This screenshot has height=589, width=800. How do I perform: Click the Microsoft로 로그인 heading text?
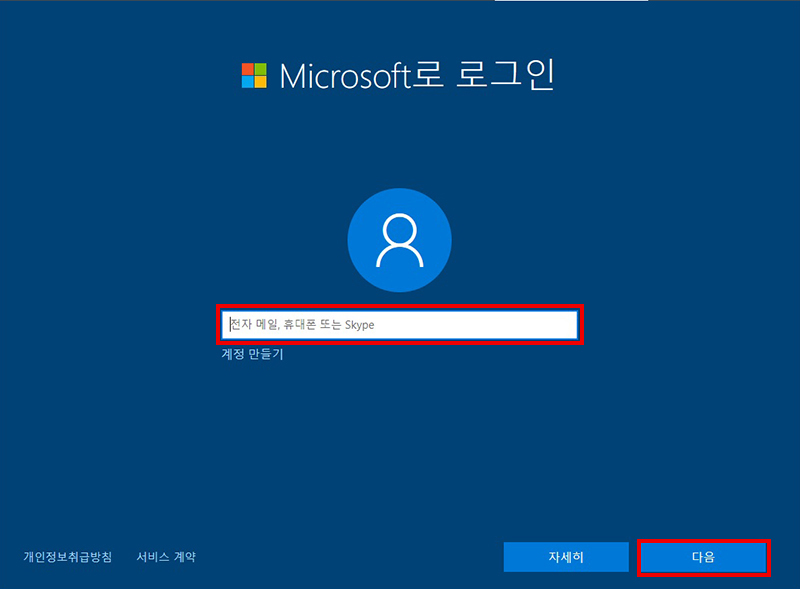[417, 76]
